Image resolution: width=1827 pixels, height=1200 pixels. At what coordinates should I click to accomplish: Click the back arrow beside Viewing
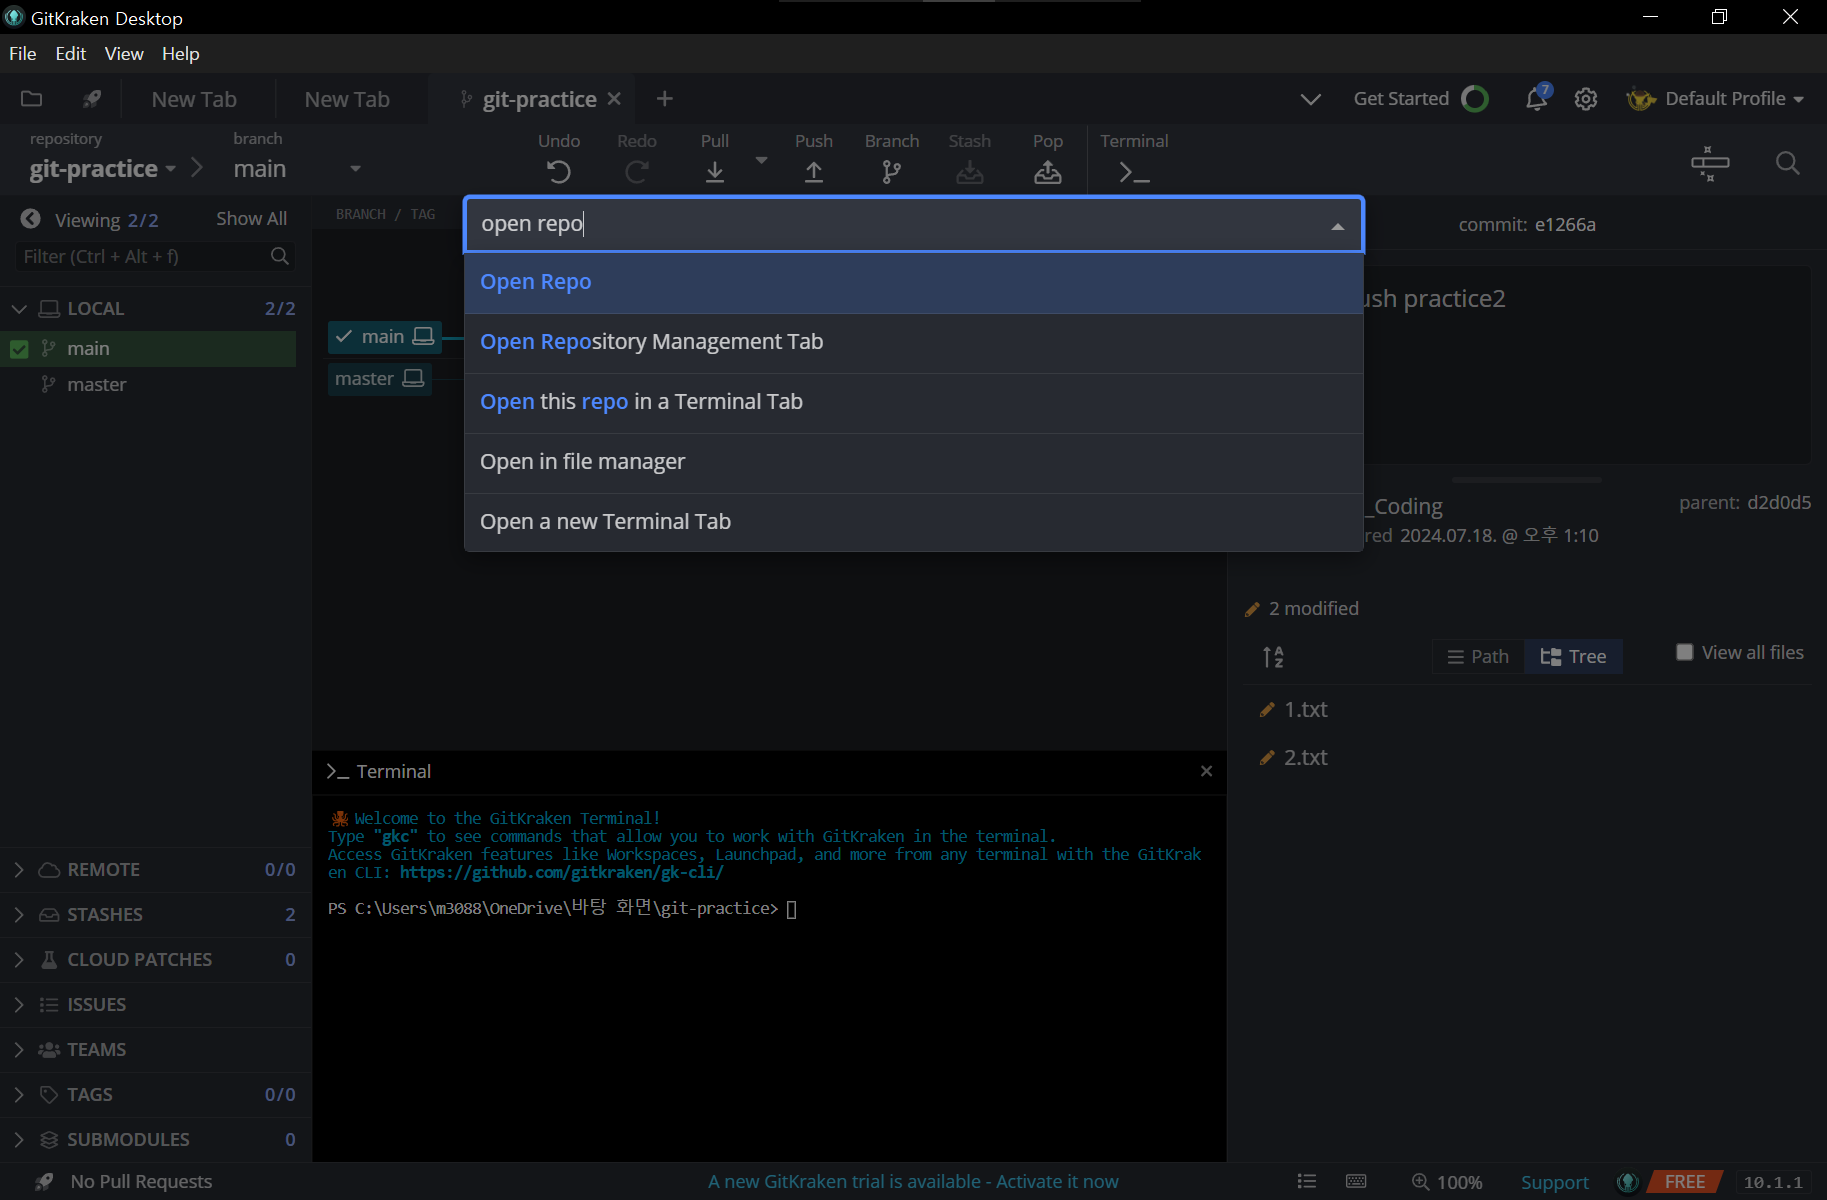point(31,219)
